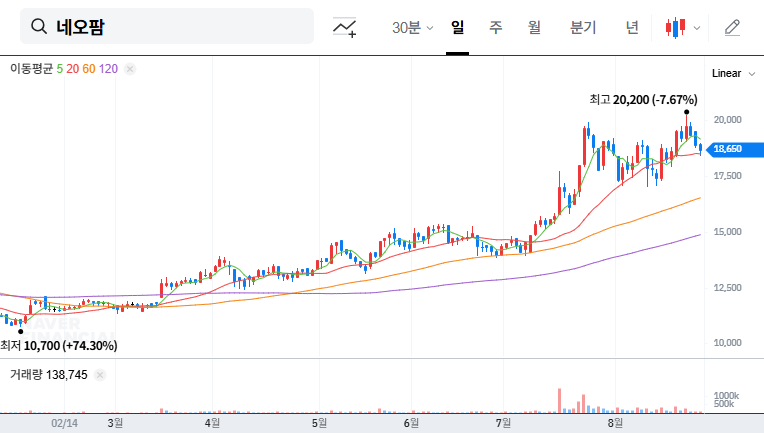Screen dimensions: 764x433
Task: Click the 4월 time axis label
Action: click(212, 423)
